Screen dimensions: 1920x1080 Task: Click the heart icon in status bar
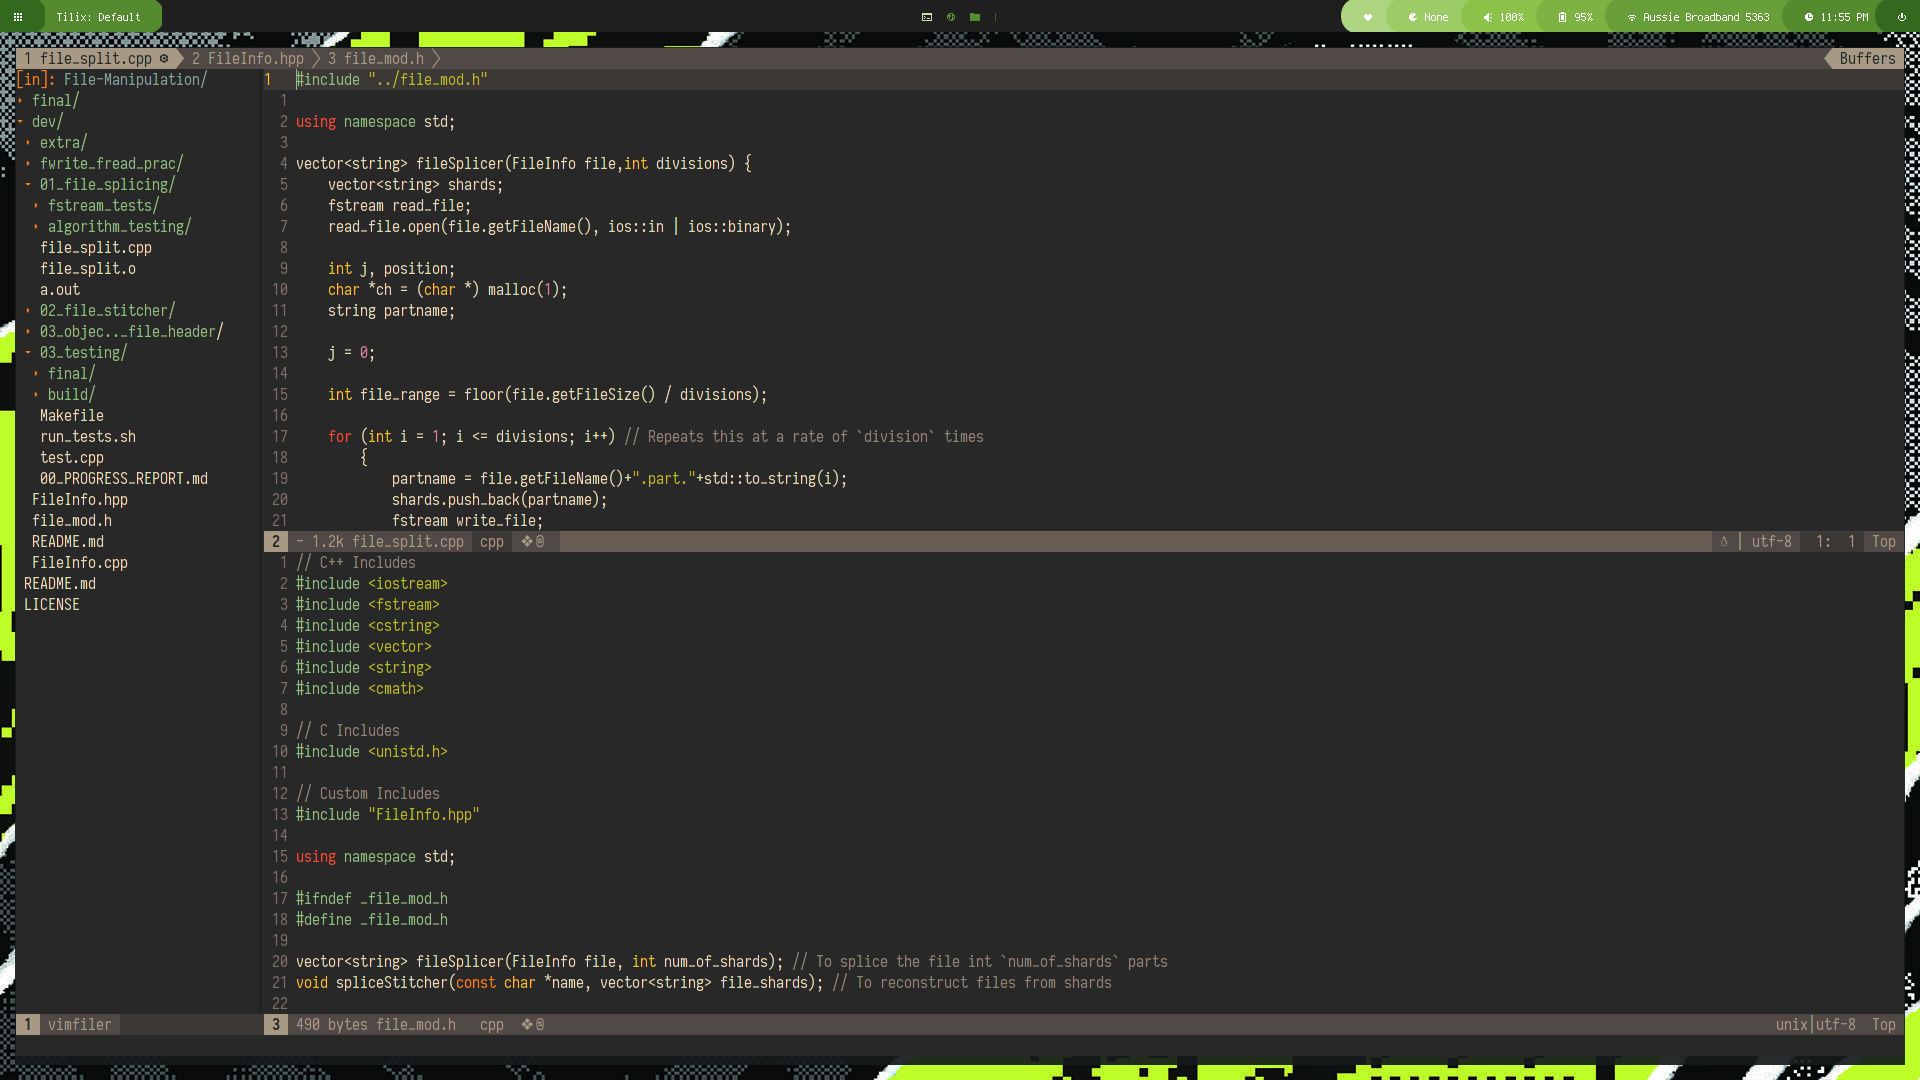pyautogui.click(x=1368, y=17)
